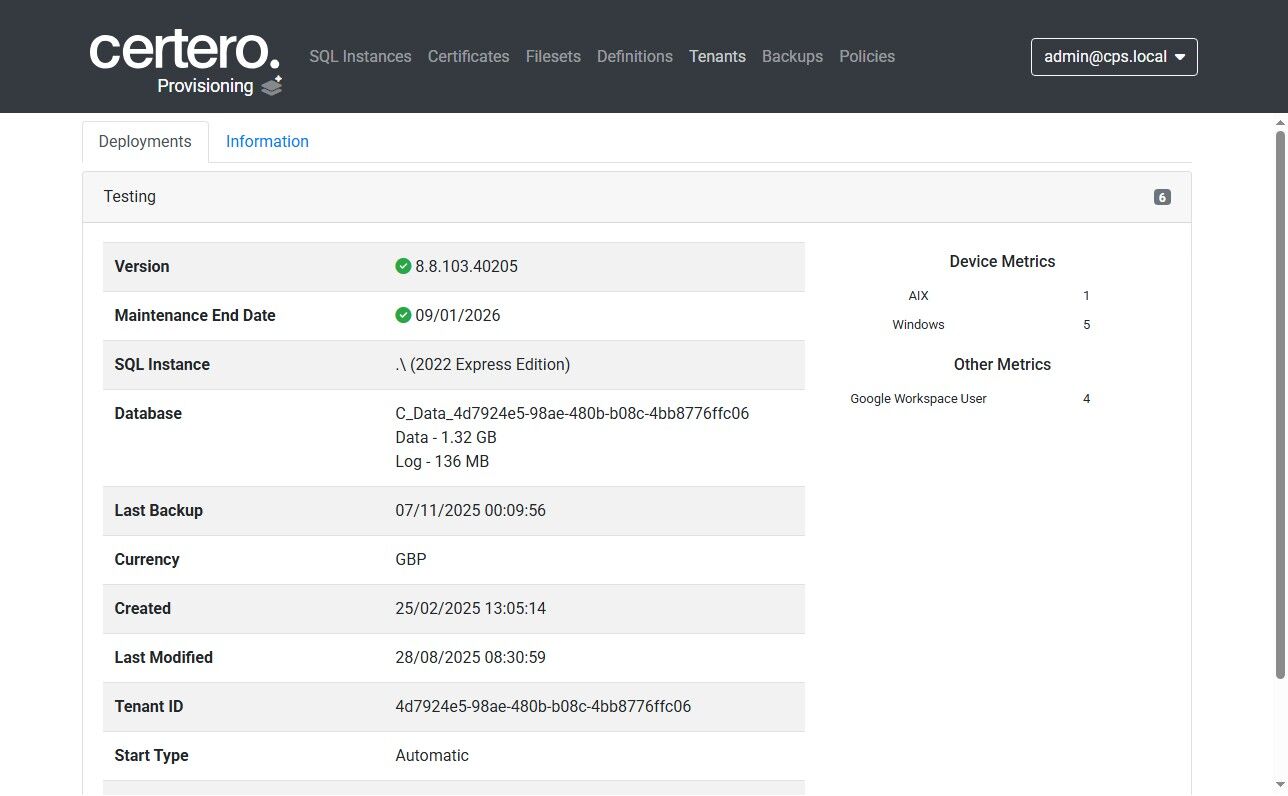This screenshot has width=1288, height=796.
Task: Click the Provisioning stack icon
Action: pos(272,86)
